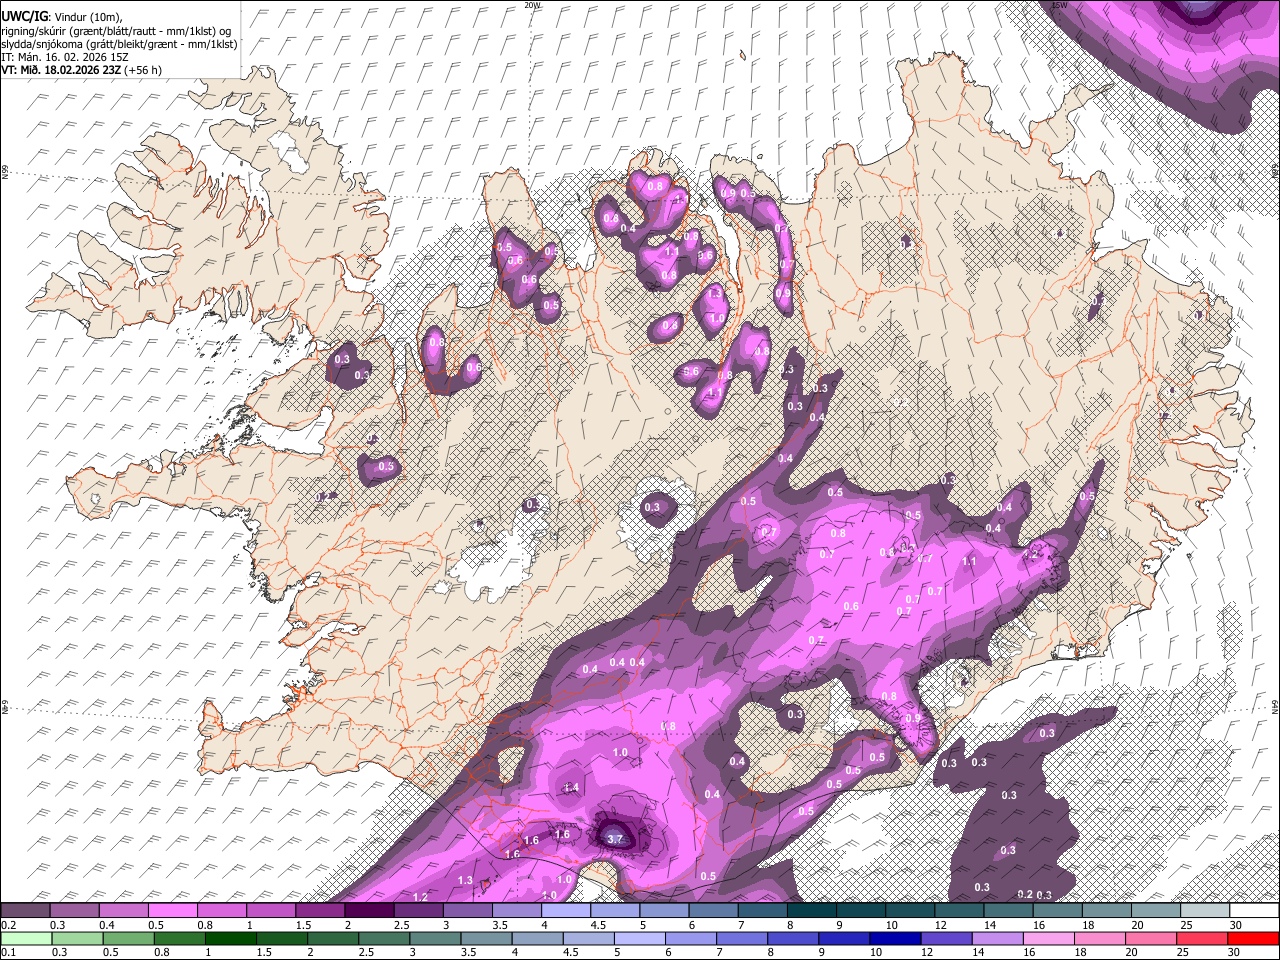Screen dimensions: 1280x960
Task: Click the bright red rain swatch after 30
Action: [1253, 938]
